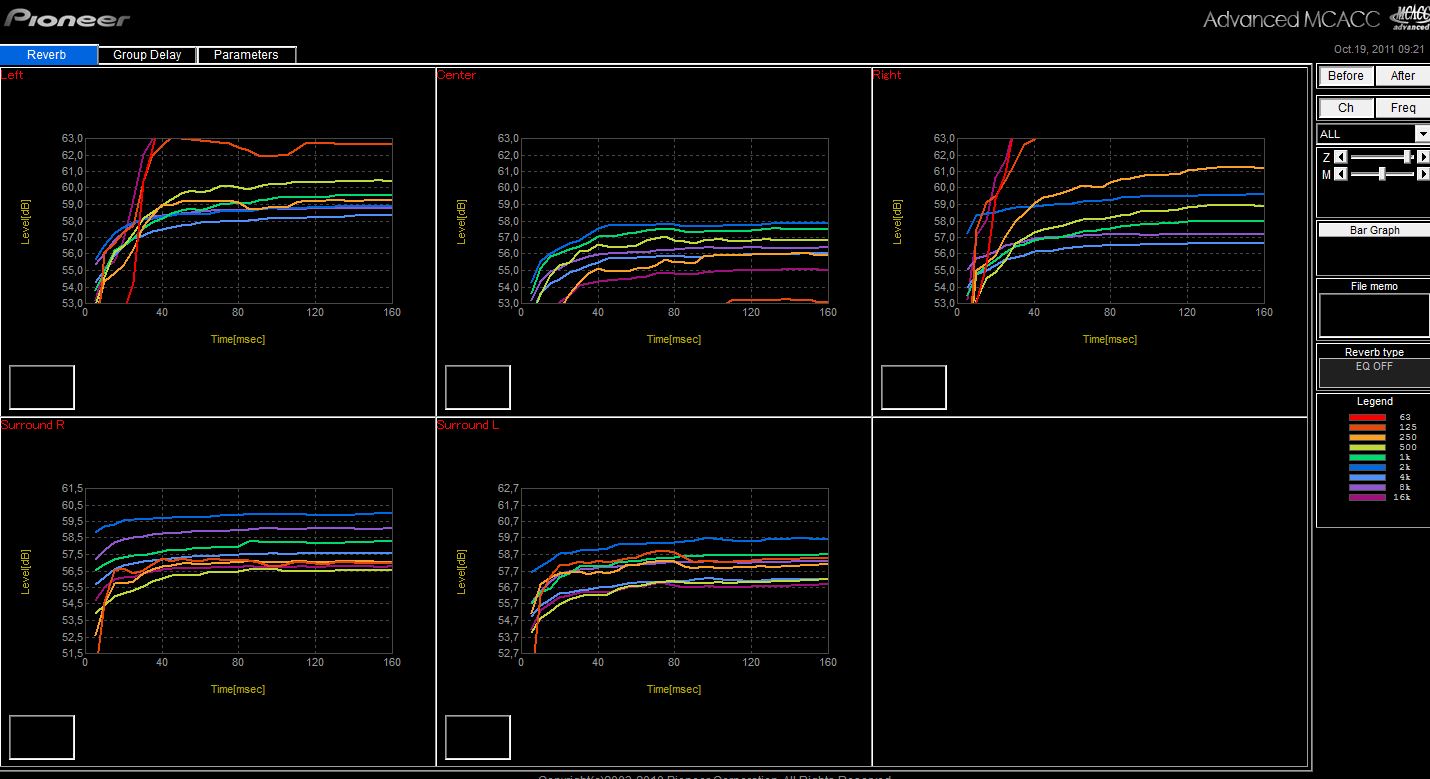Image resolution: width=1430 pixels, height=779 pixels.
Task: Toggle the Before view
Action: click(x=1345, y=76)
